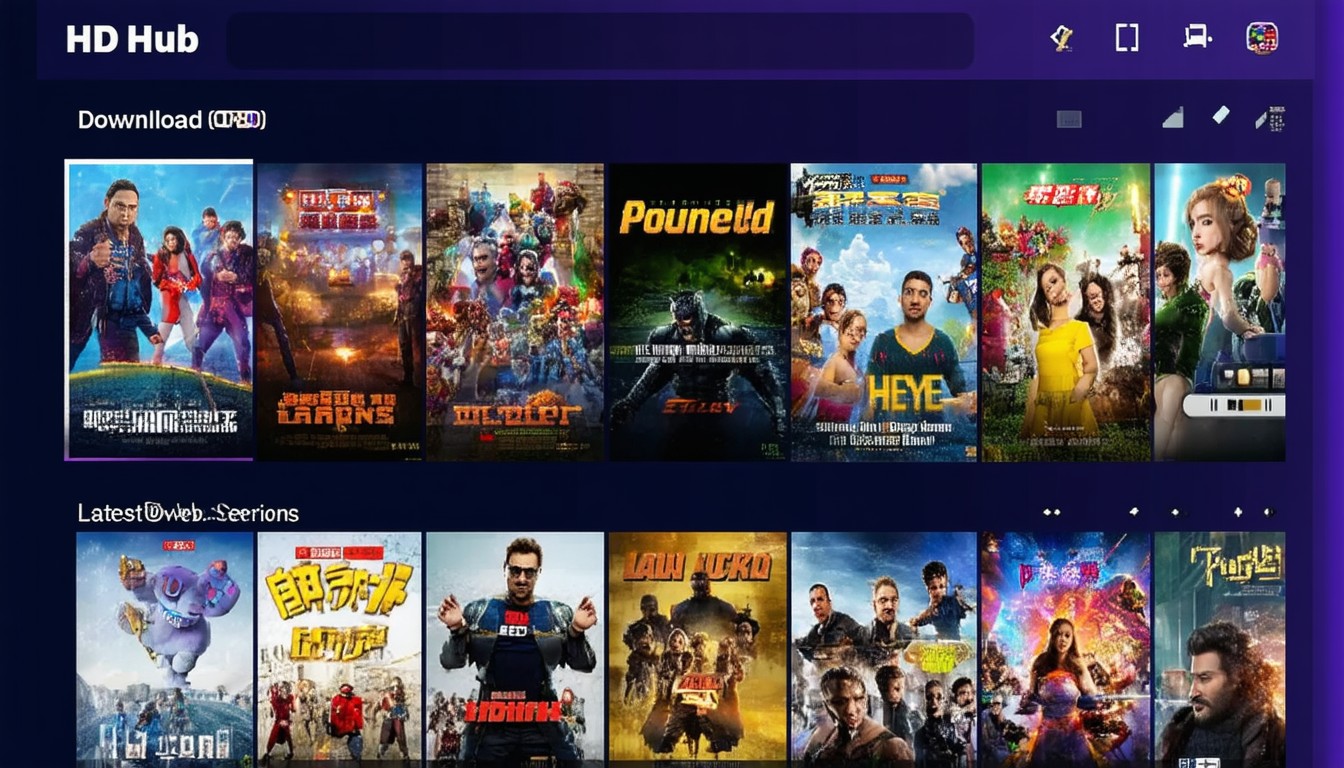Click the gray rectangle icon in Download row
Screen dimensions: 1344x768
tap(1069, 120)
